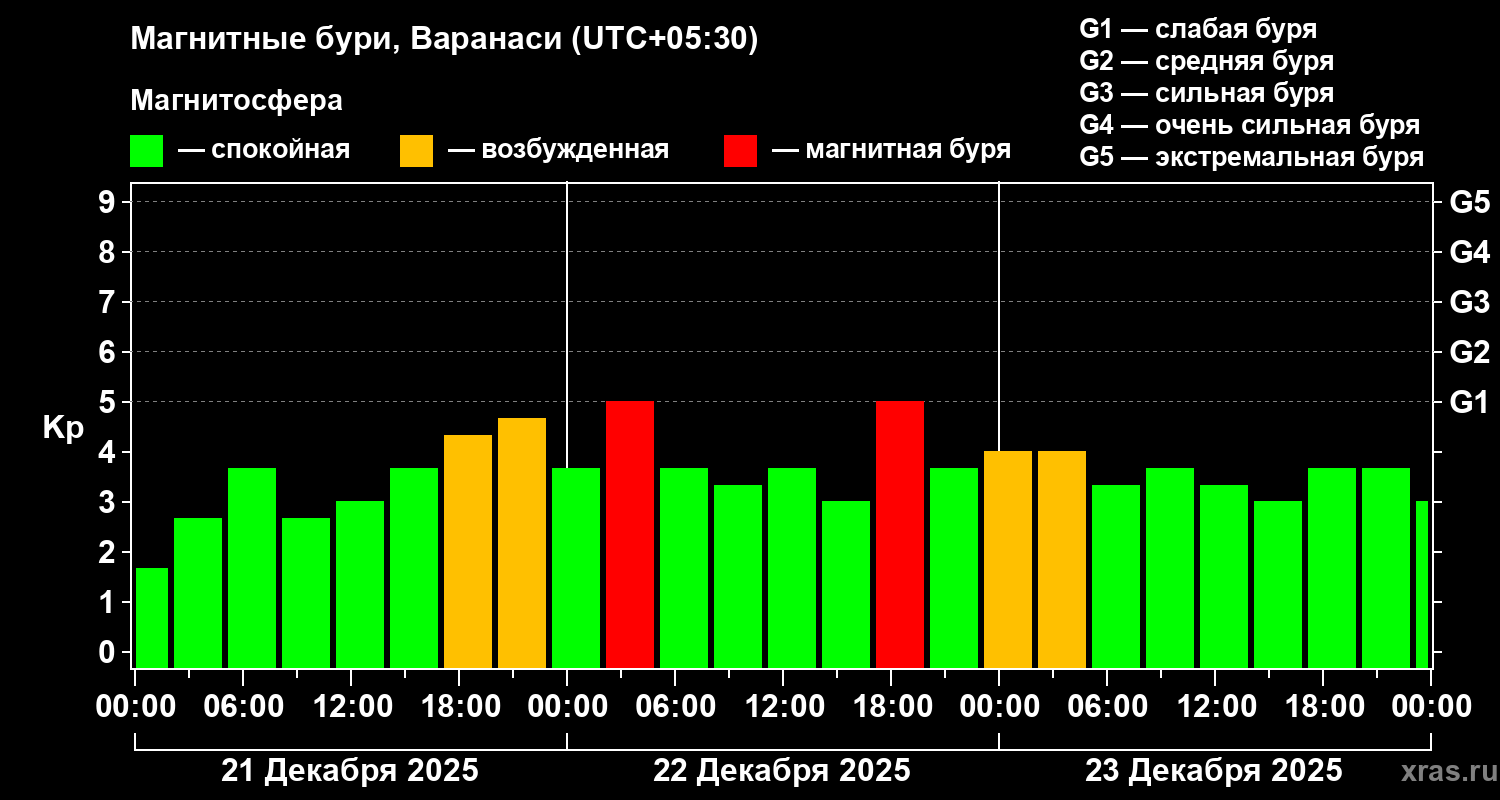Click the green bar at 06:00 on 21 December

[252, 568]
